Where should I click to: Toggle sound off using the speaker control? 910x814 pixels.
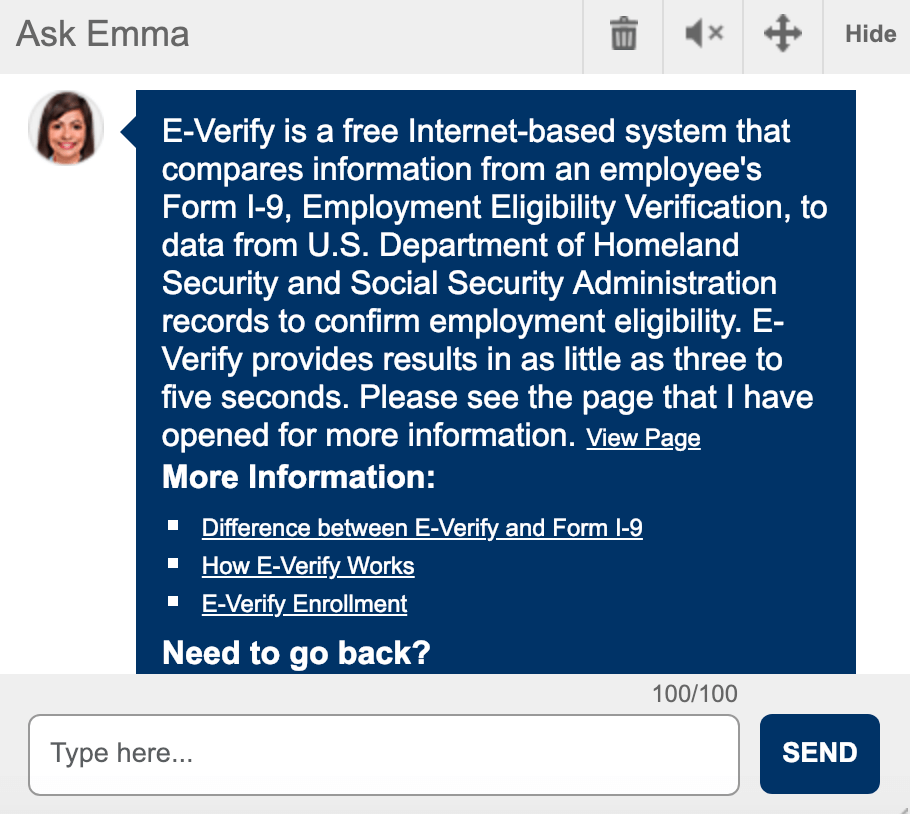[702, 33]
